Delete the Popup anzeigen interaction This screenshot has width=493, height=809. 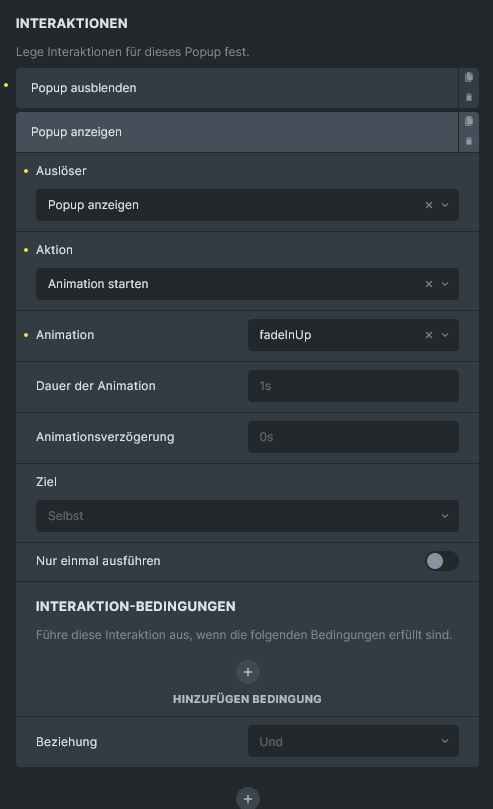pyautogui.click(x=469, y=141)
